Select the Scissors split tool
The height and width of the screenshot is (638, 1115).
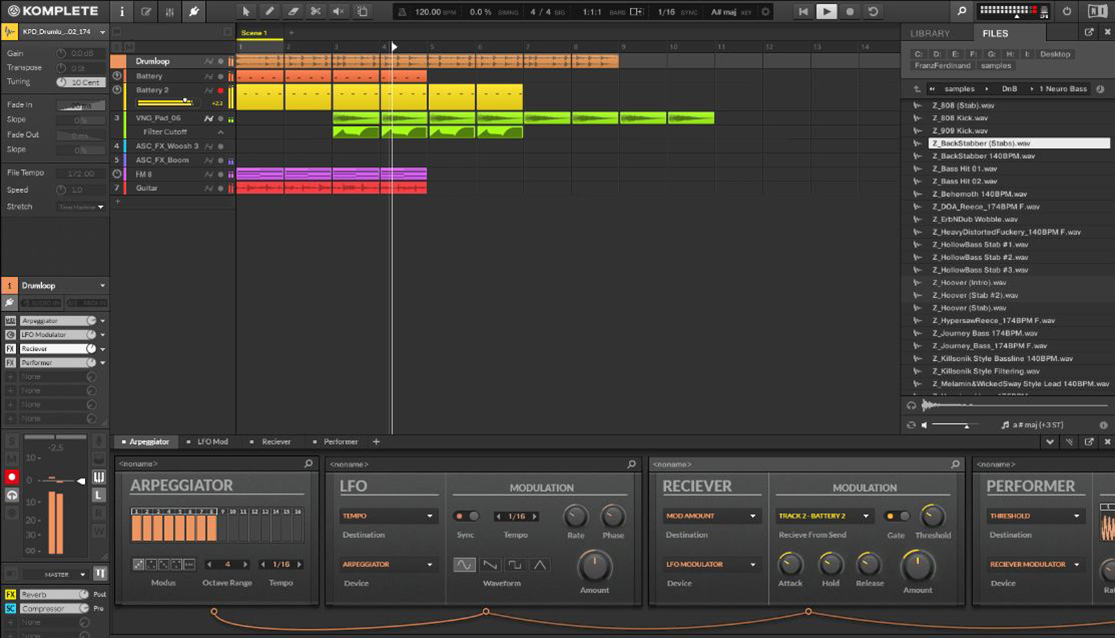click(x=316, y=12)
